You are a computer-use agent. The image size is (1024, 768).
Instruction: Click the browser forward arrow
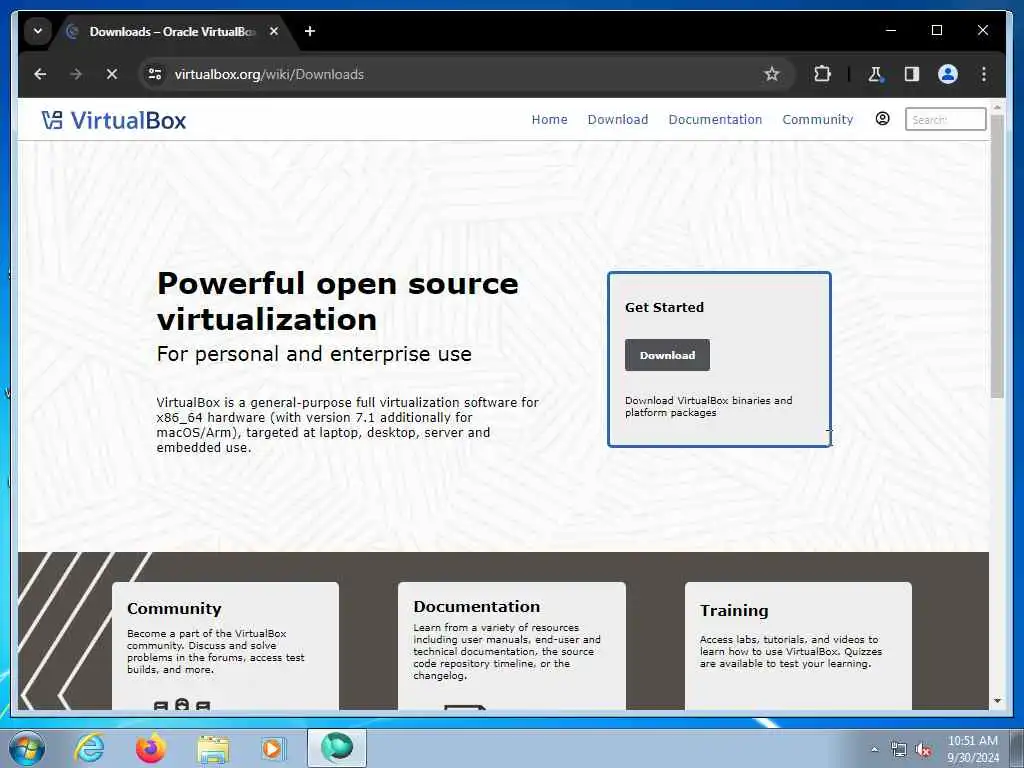click(76, 74)
